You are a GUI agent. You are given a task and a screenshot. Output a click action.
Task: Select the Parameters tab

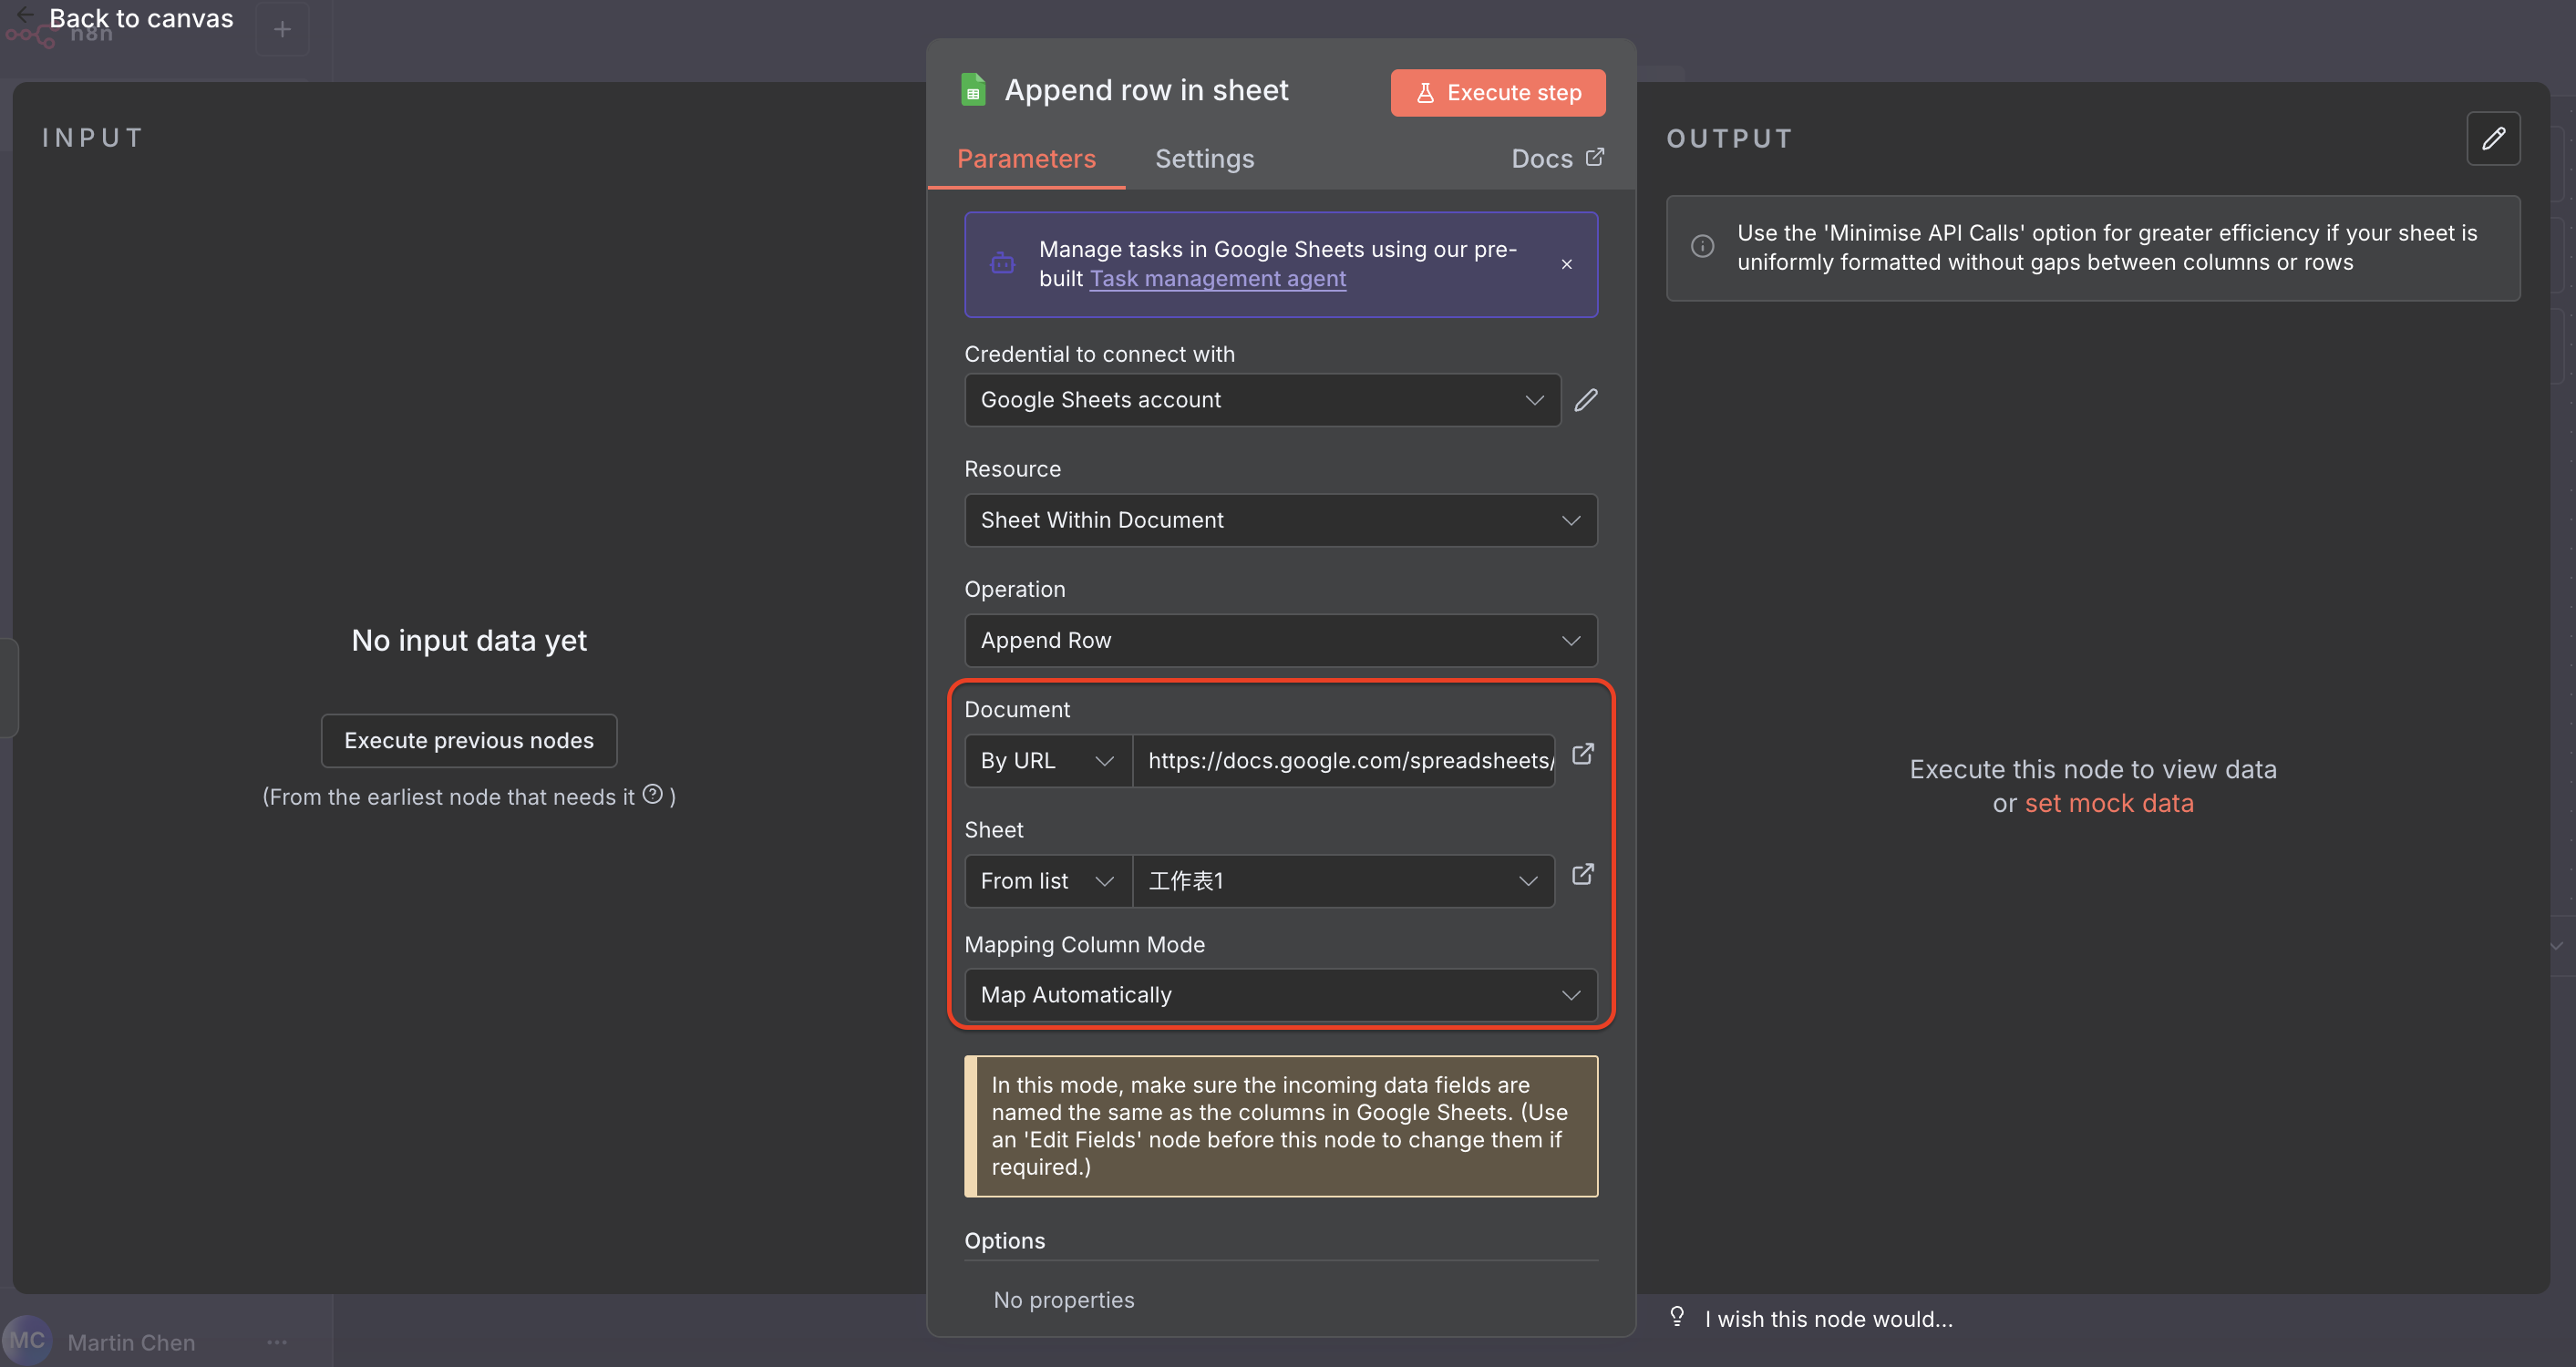click(x=1026, y=159)
